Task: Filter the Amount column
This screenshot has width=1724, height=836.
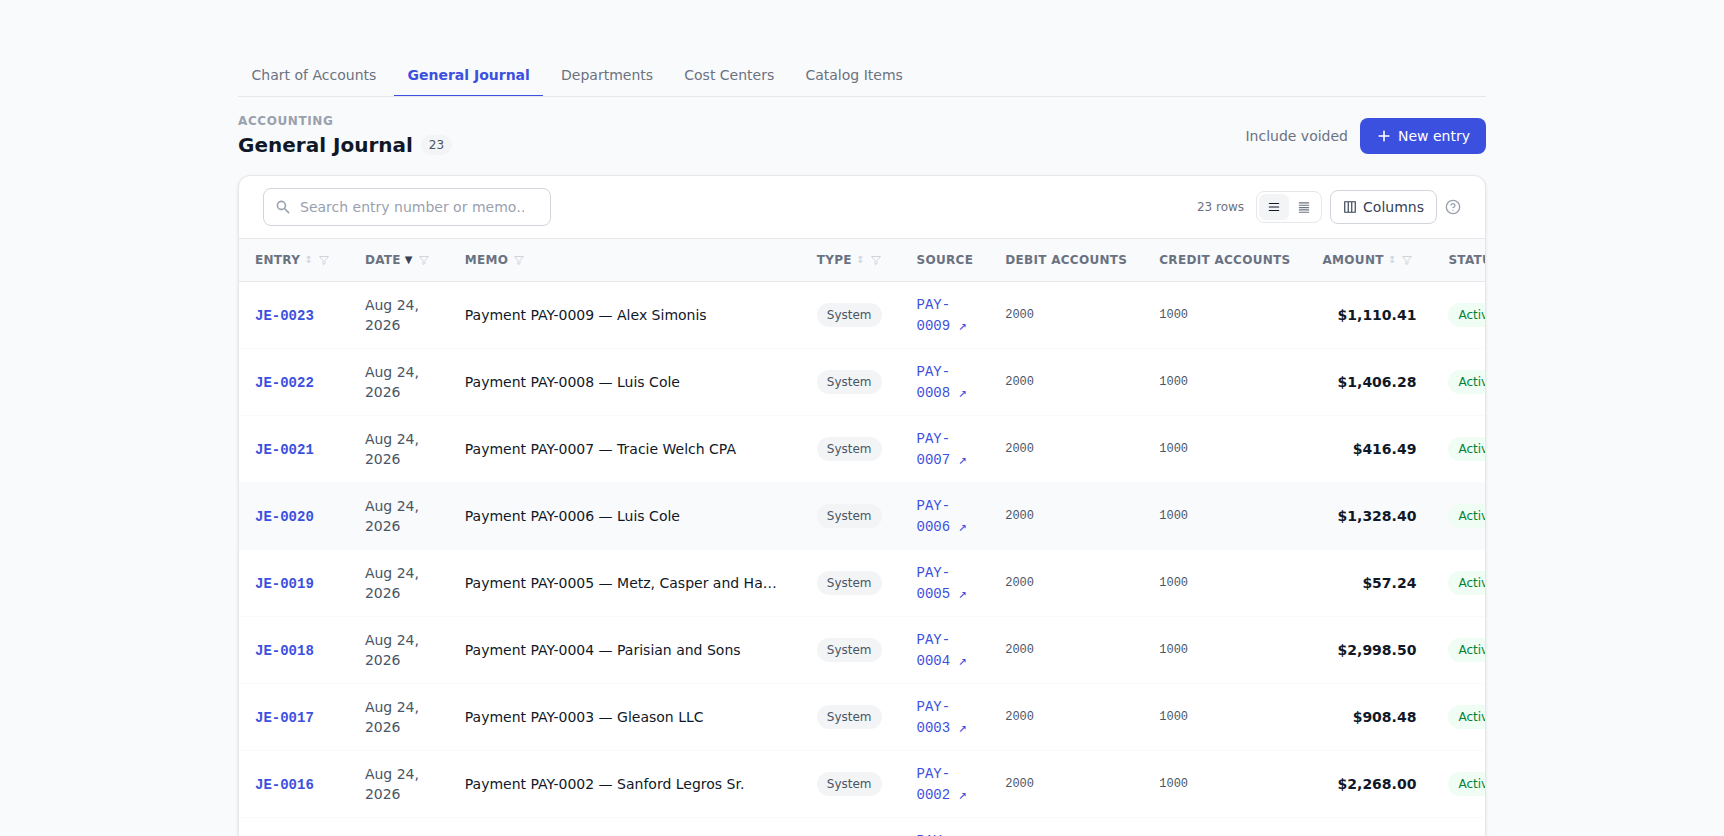Action: click(1407, 260)
